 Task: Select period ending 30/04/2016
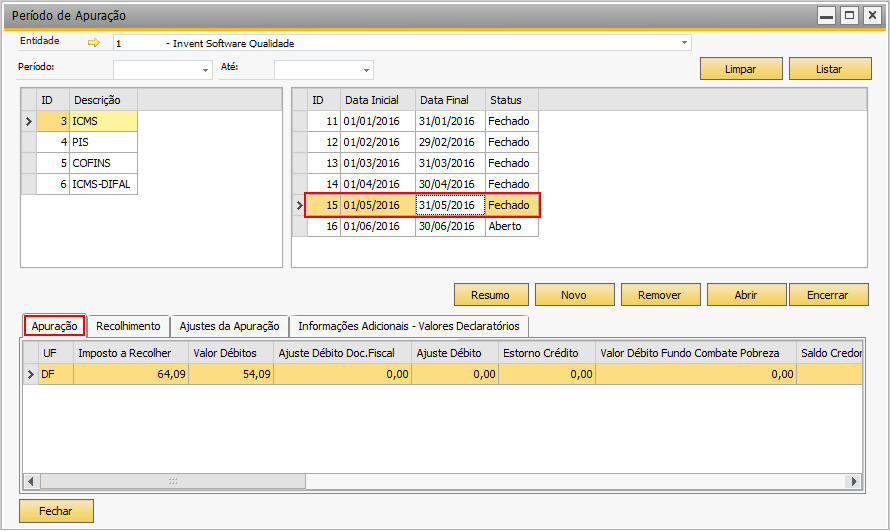422,184
